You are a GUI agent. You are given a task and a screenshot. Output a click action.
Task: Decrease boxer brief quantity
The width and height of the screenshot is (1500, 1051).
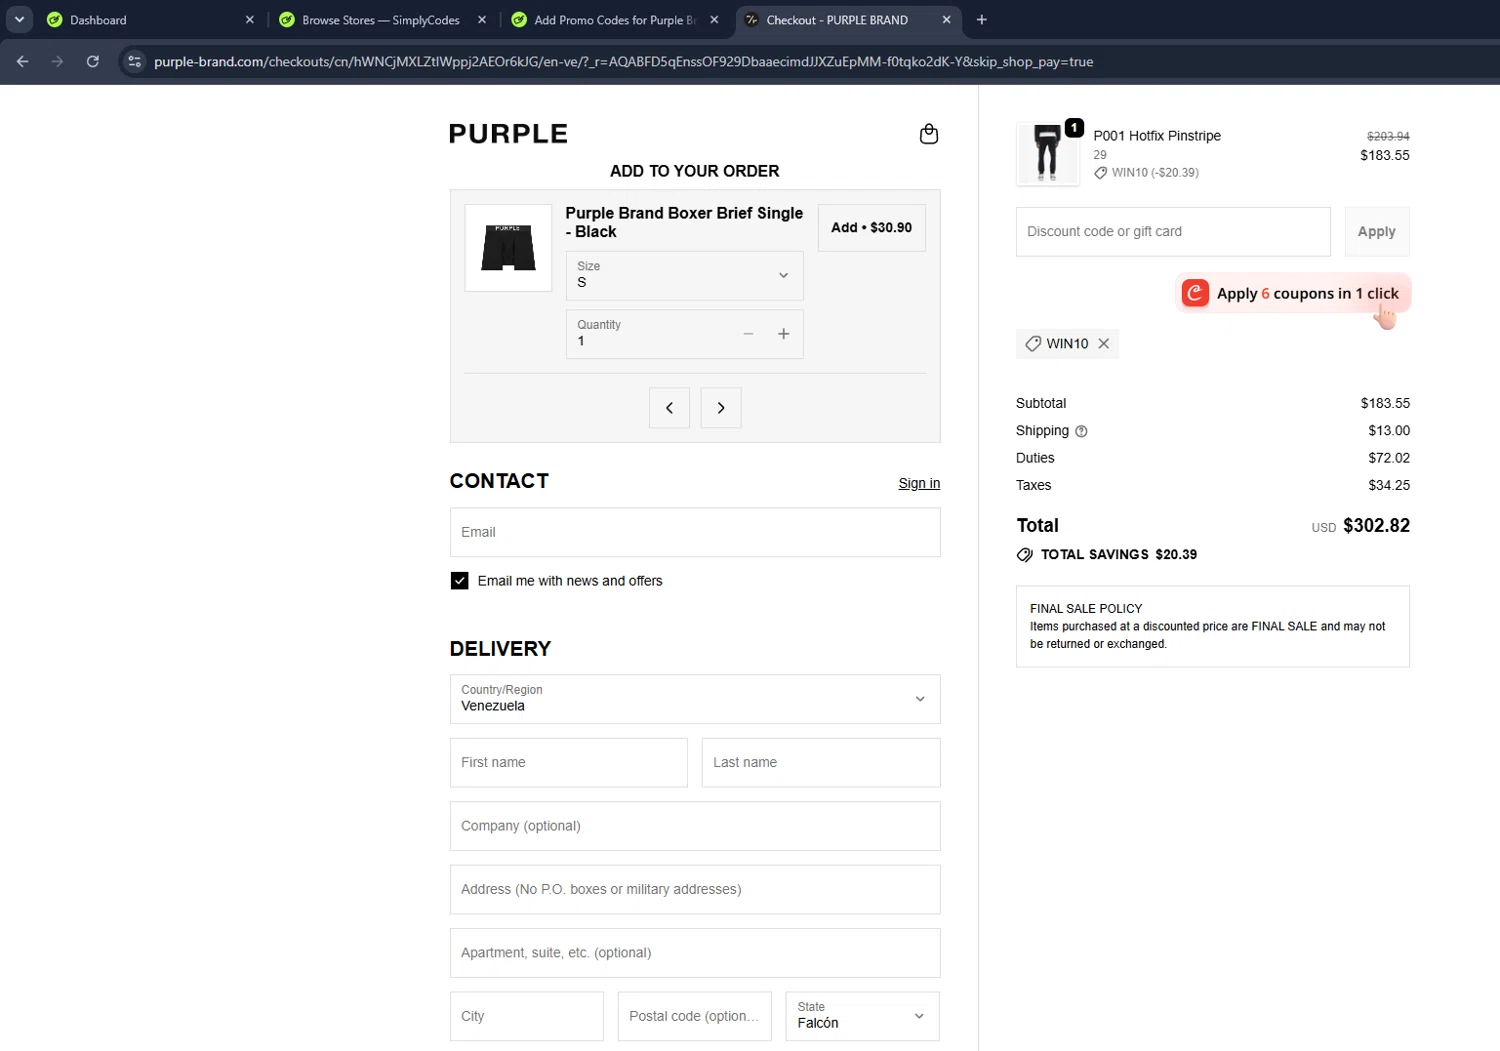[x=748, y=334]
